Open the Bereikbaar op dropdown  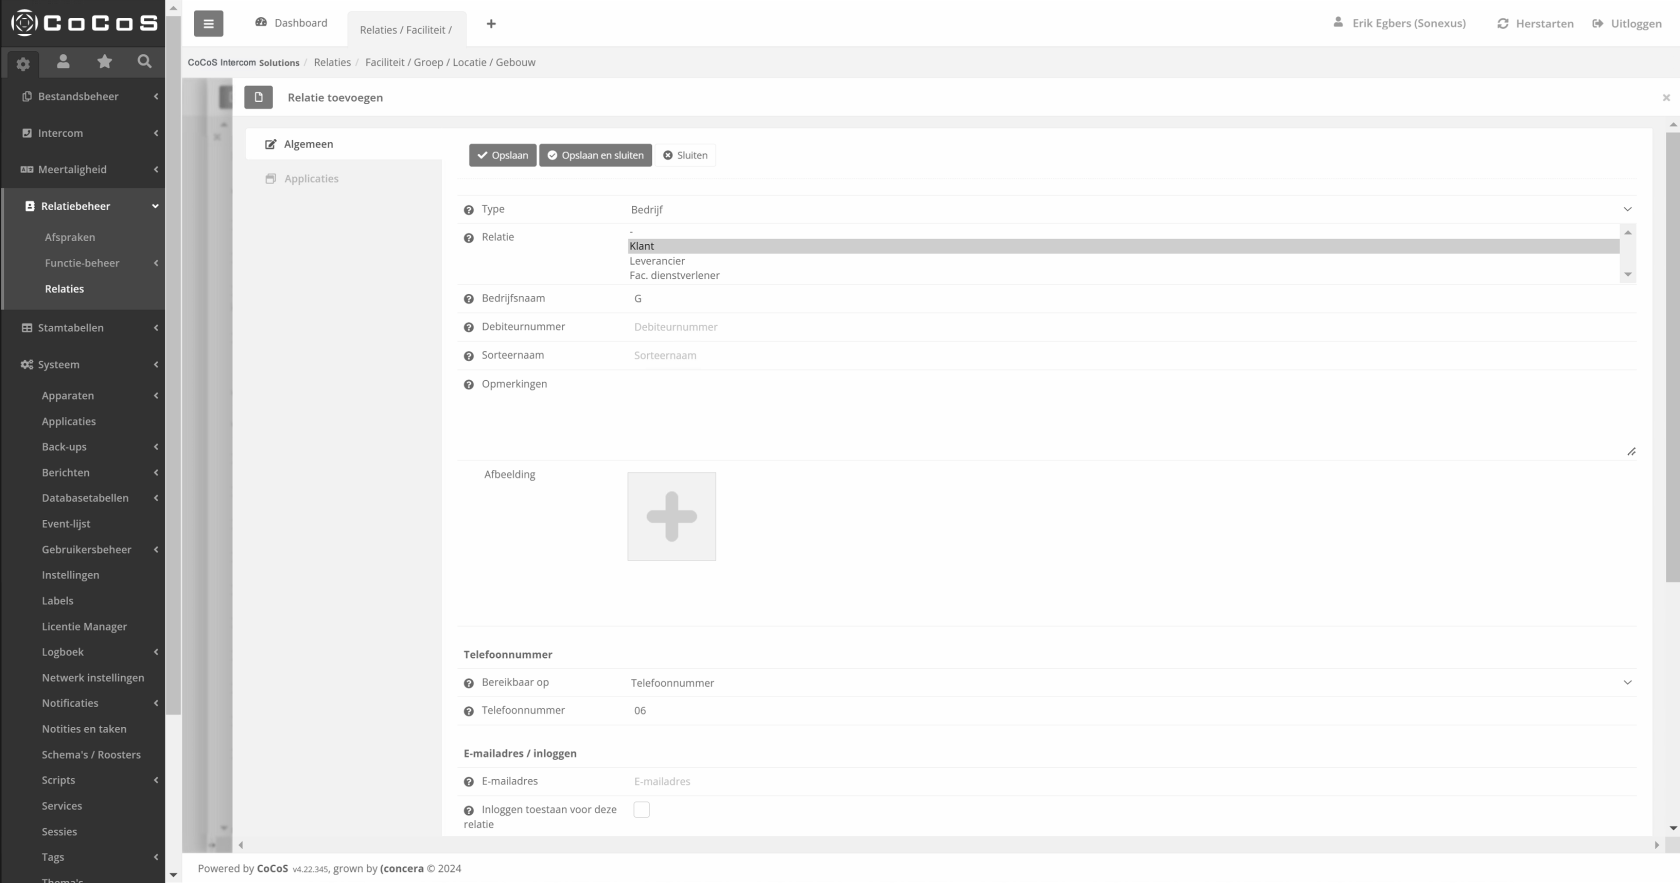click(1130, 683)
